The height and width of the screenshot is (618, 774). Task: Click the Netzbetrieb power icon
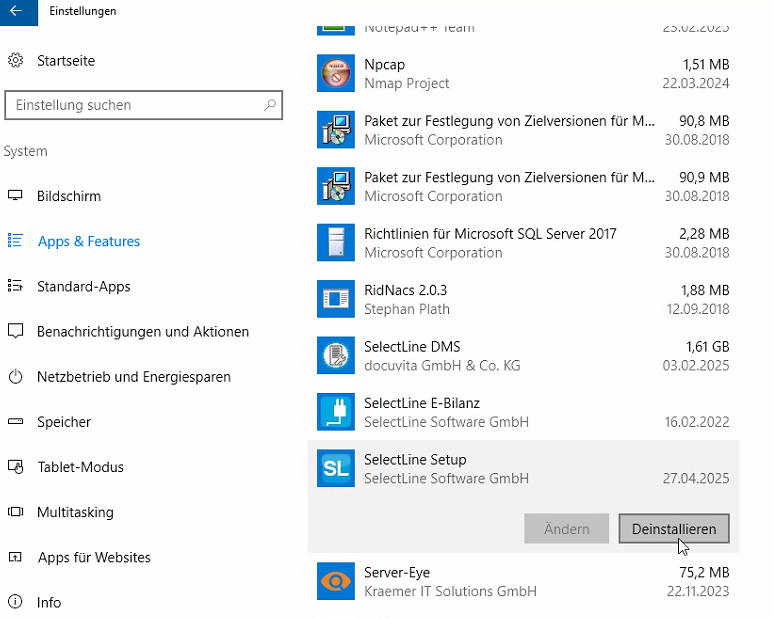click(15, 377)
